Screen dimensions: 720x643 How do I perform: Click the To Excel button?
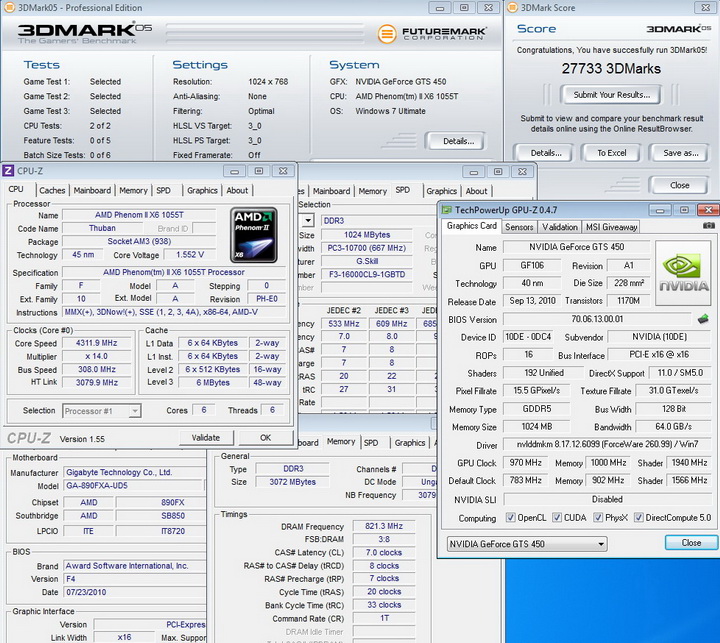[612, 153]
